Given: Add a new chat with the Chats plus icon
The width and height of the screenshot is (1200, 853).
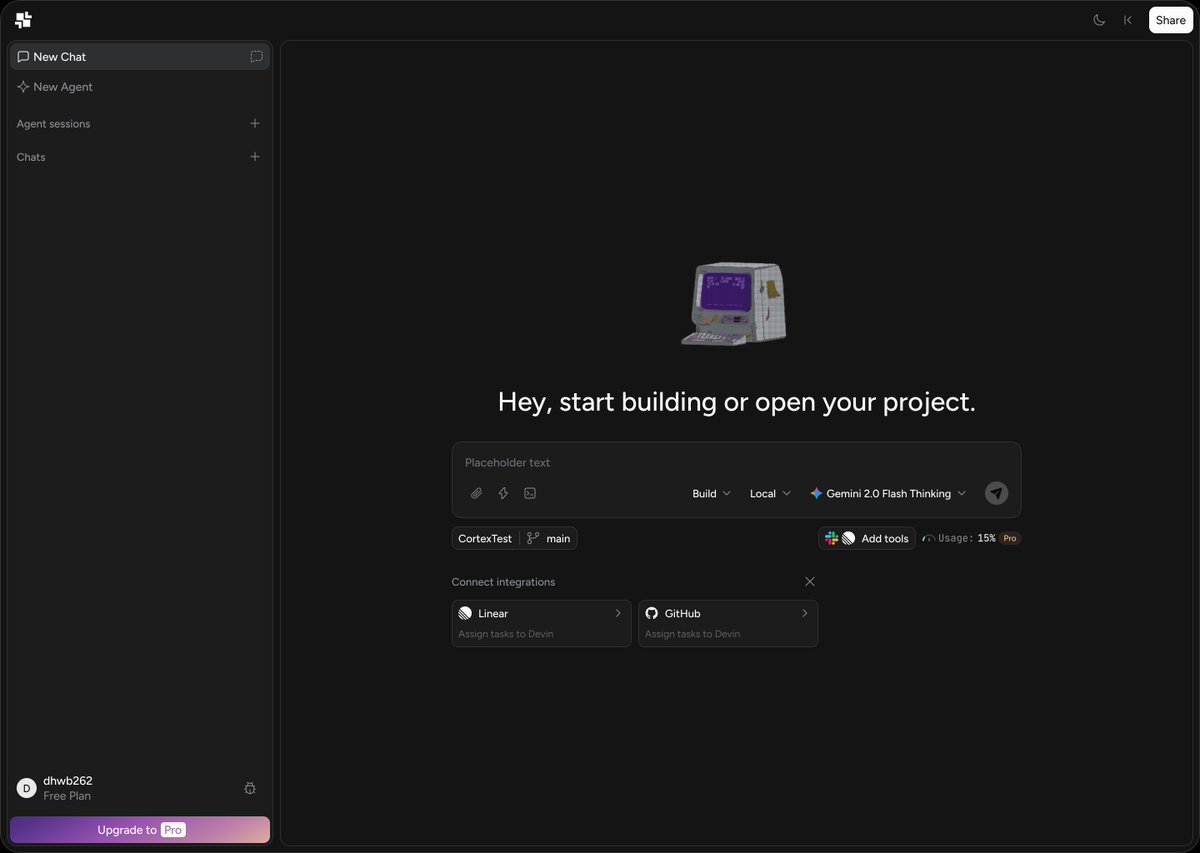Looking at the screenshot, I should click(255, 157).
